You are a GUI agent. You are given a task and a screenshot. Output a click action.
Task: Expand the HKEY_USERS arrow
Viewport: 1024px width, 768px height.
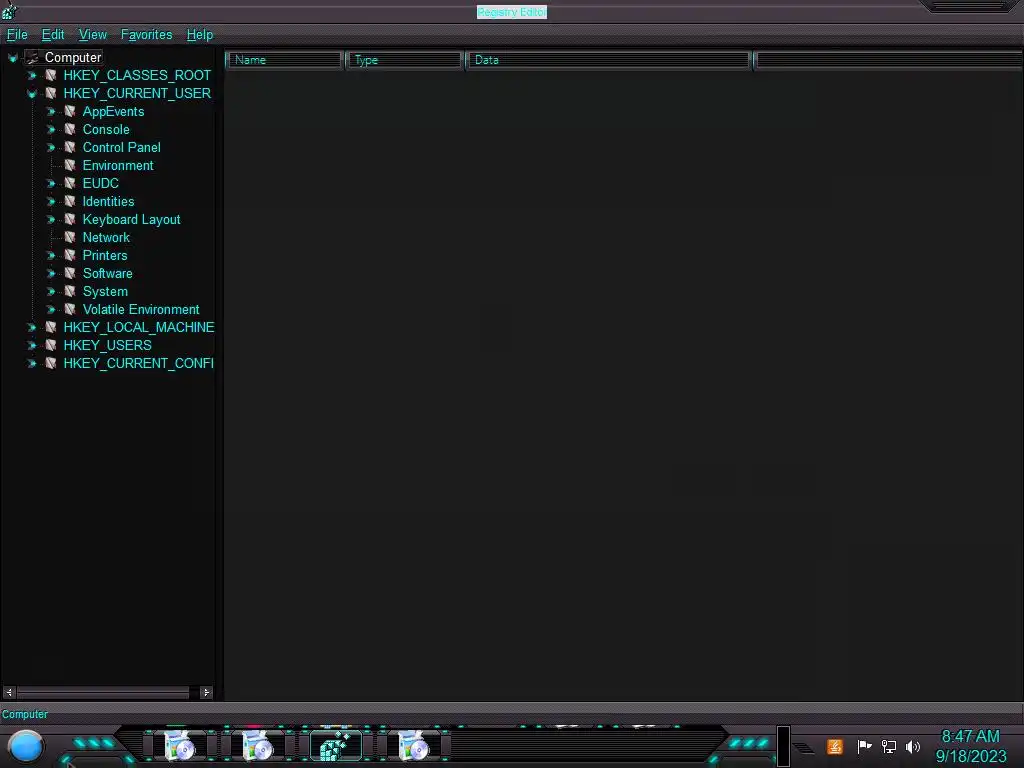31,345
